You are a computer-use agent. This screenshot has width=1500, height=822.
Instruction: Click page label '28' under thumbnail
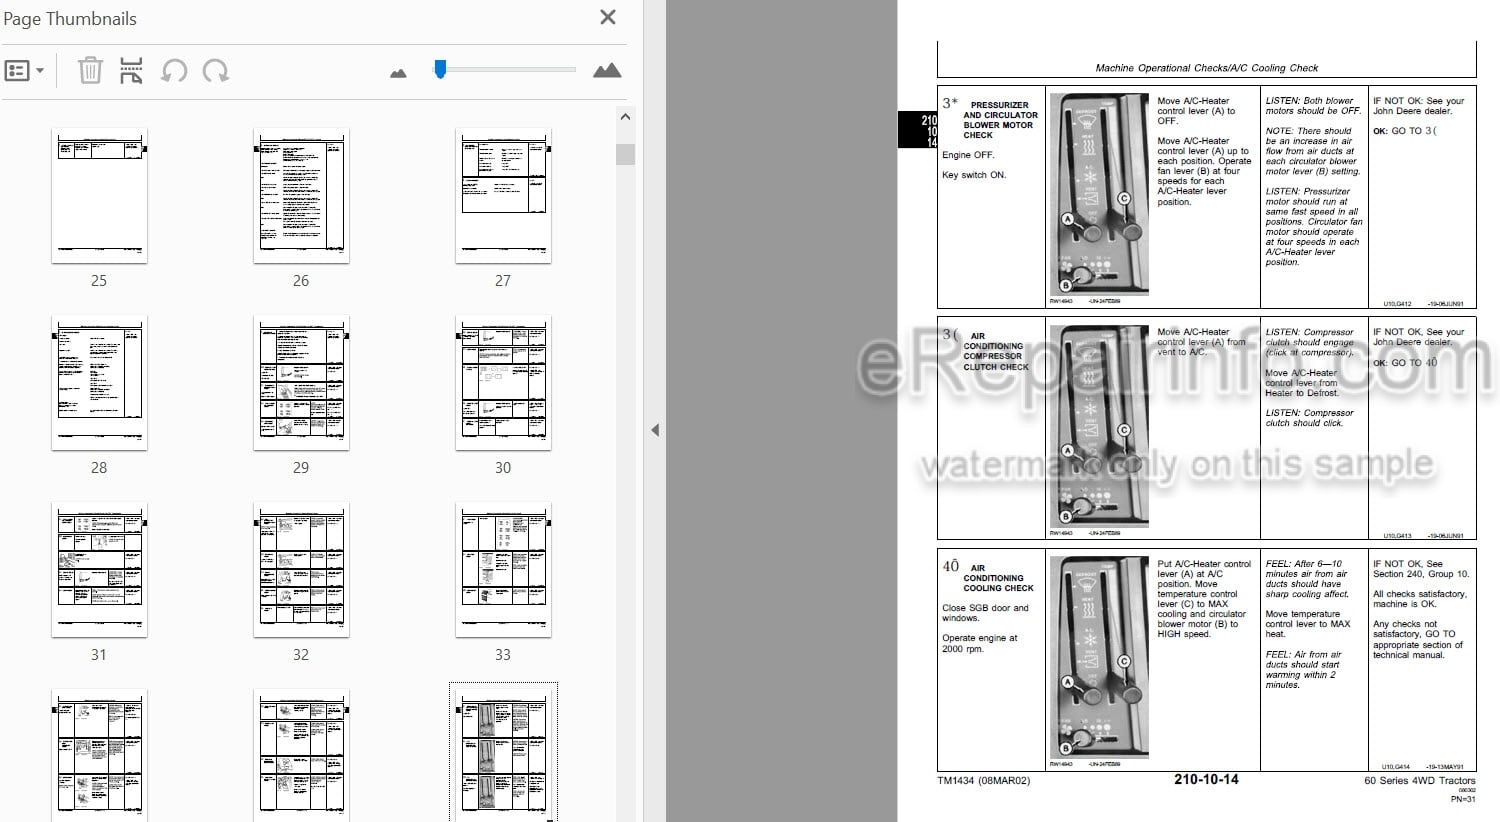point(99,468)
